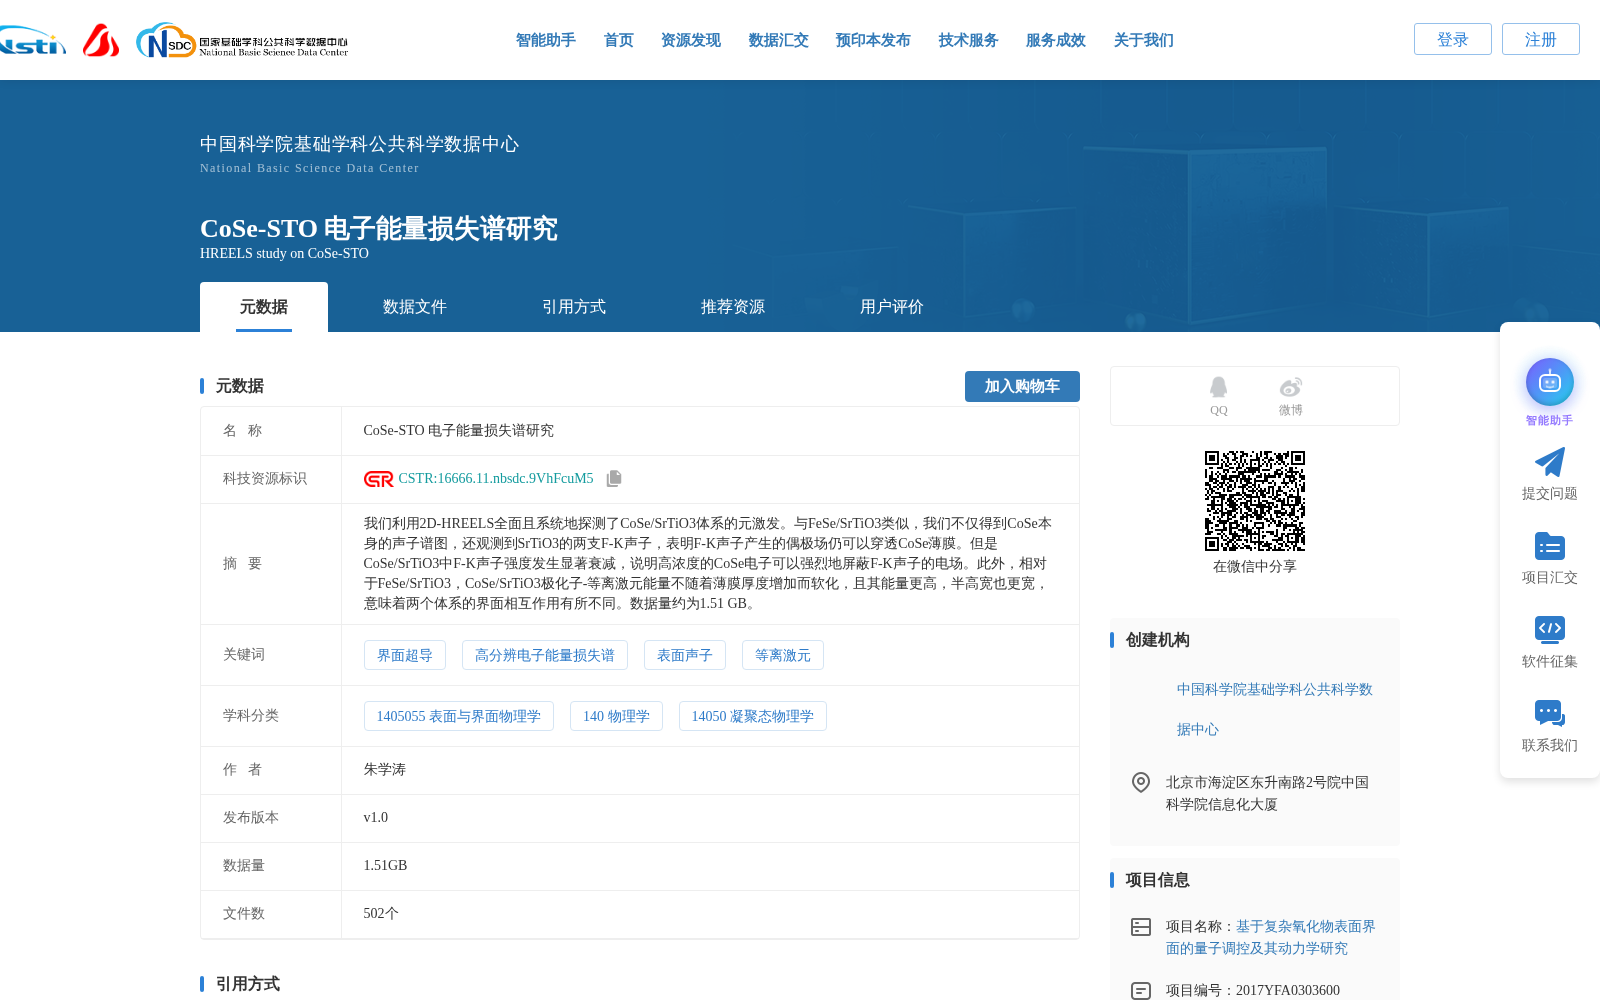Copy the CSTR identifier with the copy icon
The width and height of the screenshot is (1600, 1000).
tap(614, 479)
